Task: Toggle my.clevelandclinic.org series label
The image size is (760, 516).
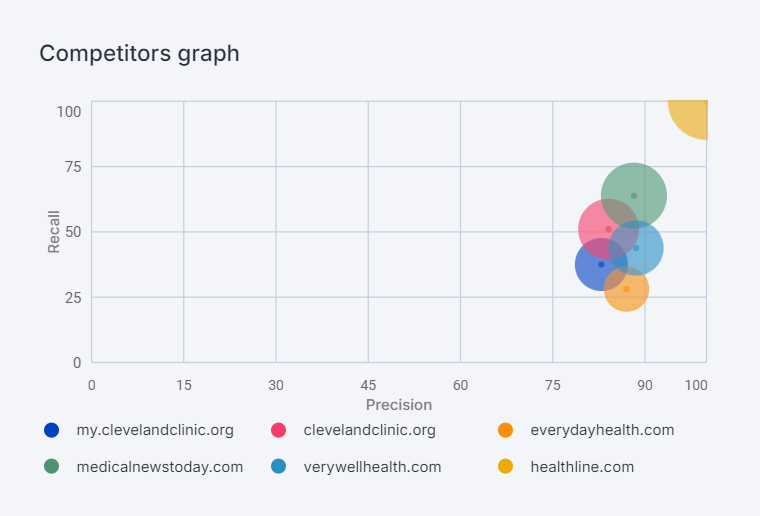Action: 155,430
